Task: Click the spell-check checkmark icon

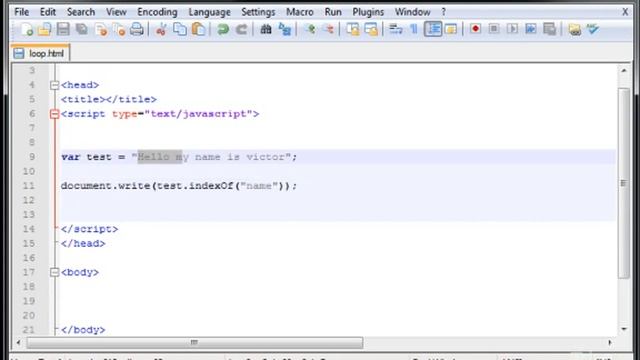Action: [593, 29]
